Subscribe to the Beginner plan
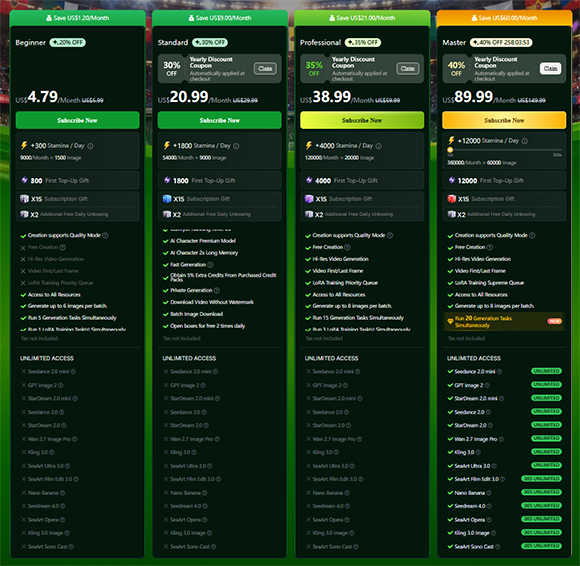 (x=78, y=120)
